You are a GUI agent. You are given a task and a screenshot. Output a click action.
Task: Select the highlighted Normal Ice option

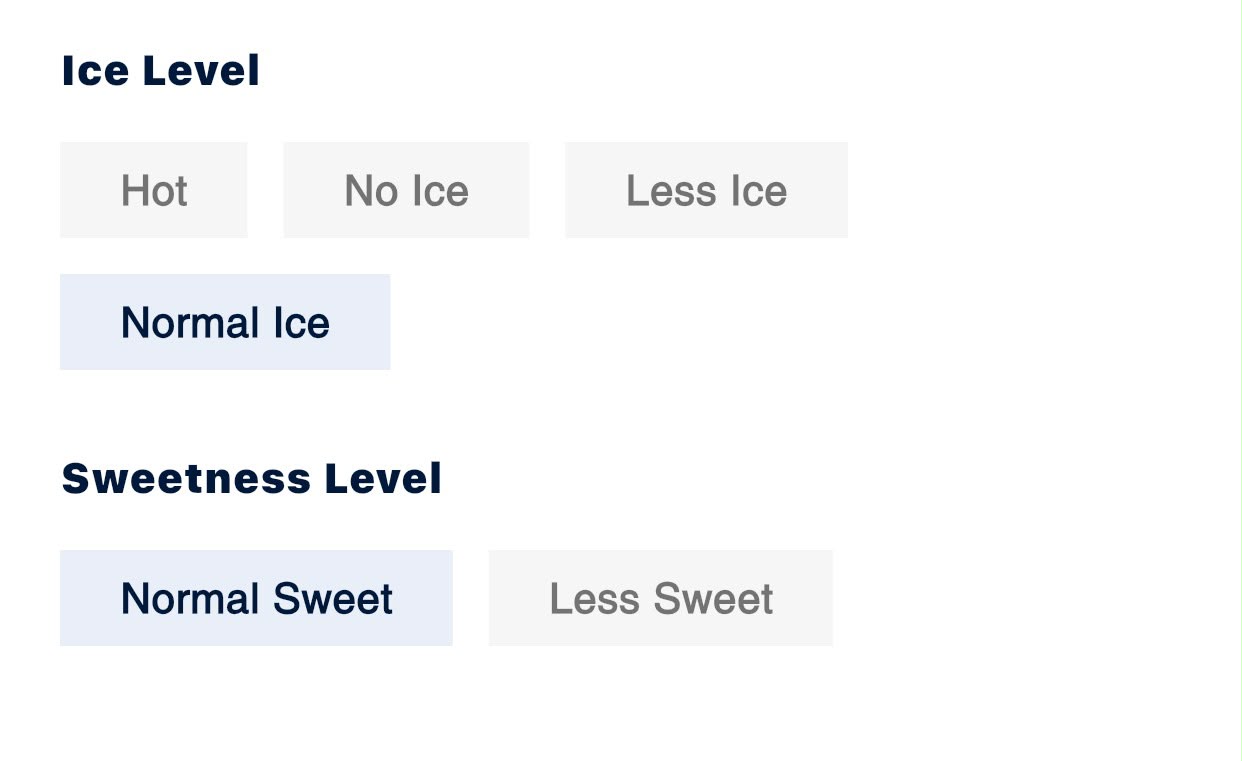(225, 322)
